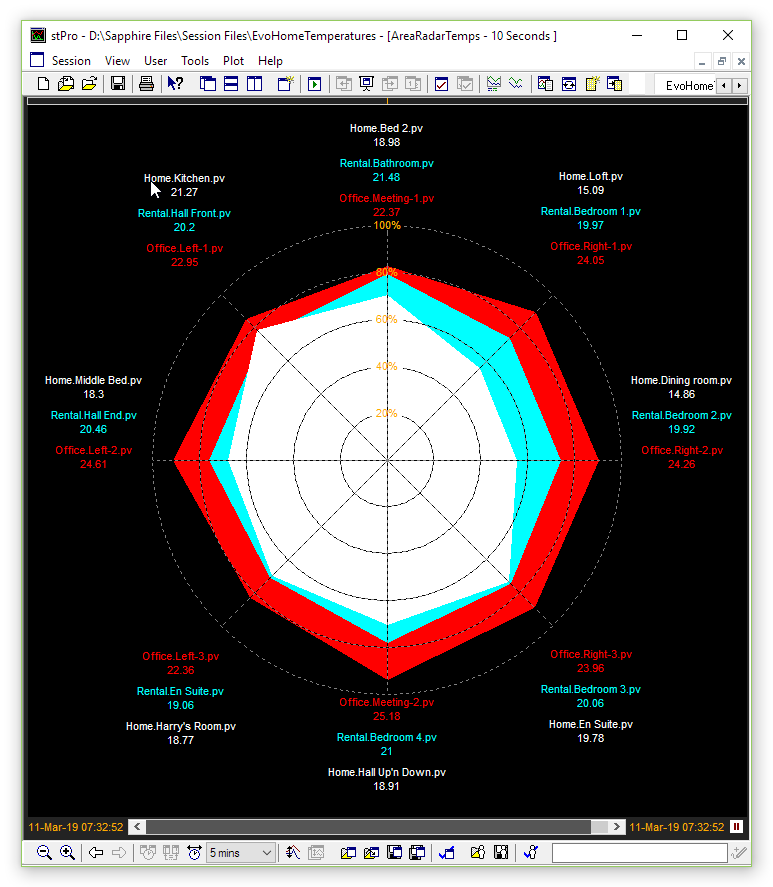Image resolution: width=773 pixels, height=887 pixels.
Task: Click the tab scroll right arrow near EvoHome
Action: coord(739,85)
